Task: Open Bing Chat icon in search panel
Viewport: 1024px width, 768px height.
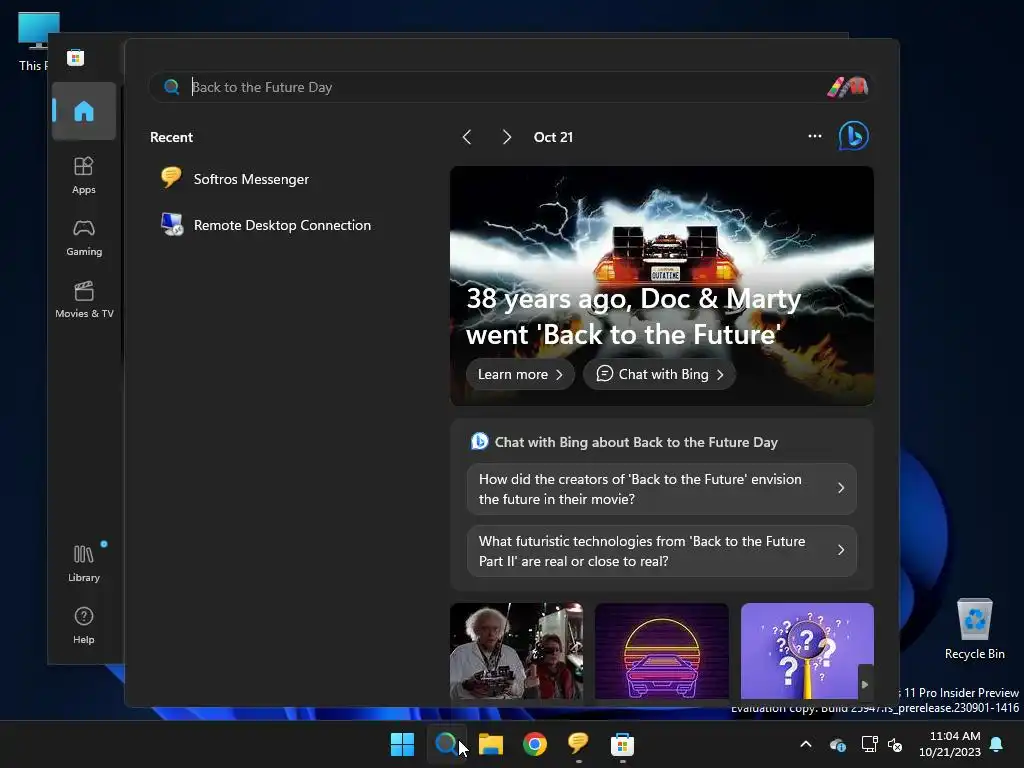Action: click(854, 136)
